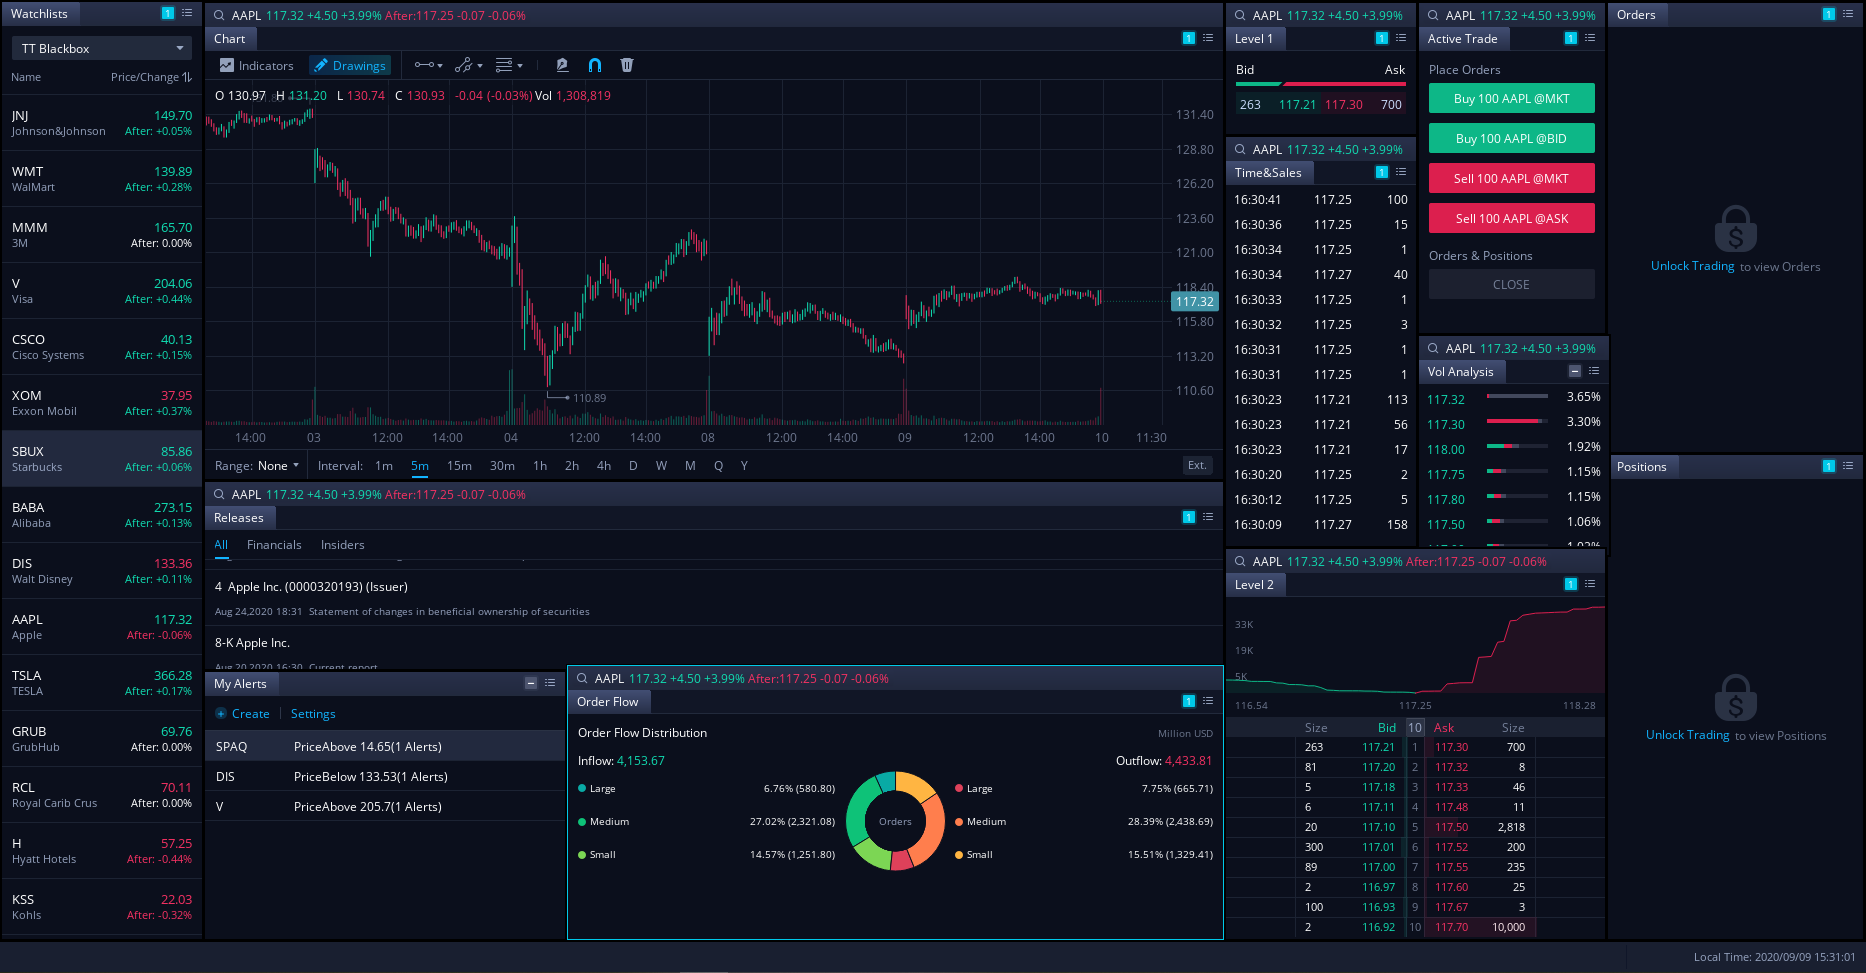This screenshot has width=1866, height=973.
Task: Select TSLA row in watchlist
Action: tap(101, 683)
